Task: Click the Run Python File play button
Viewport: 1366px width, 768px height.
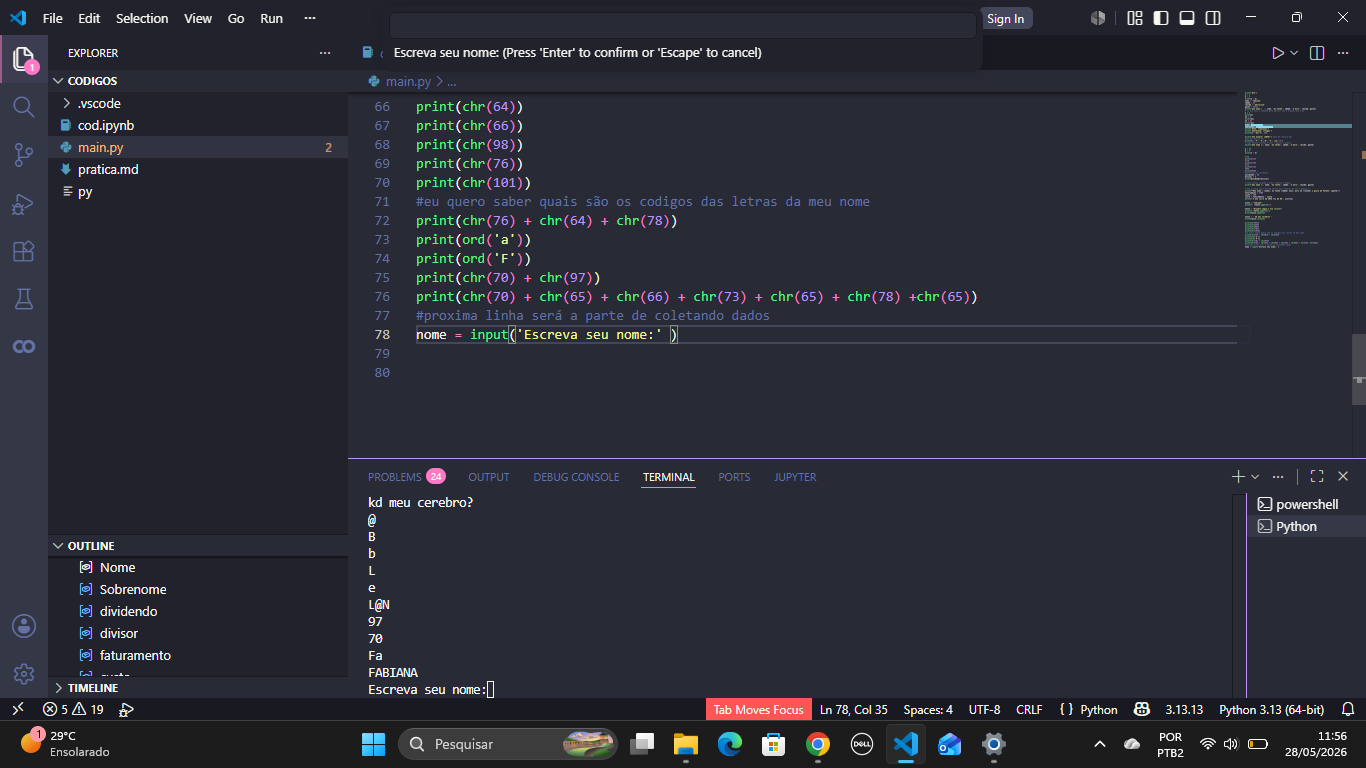Action: [x=1277, y=53]
